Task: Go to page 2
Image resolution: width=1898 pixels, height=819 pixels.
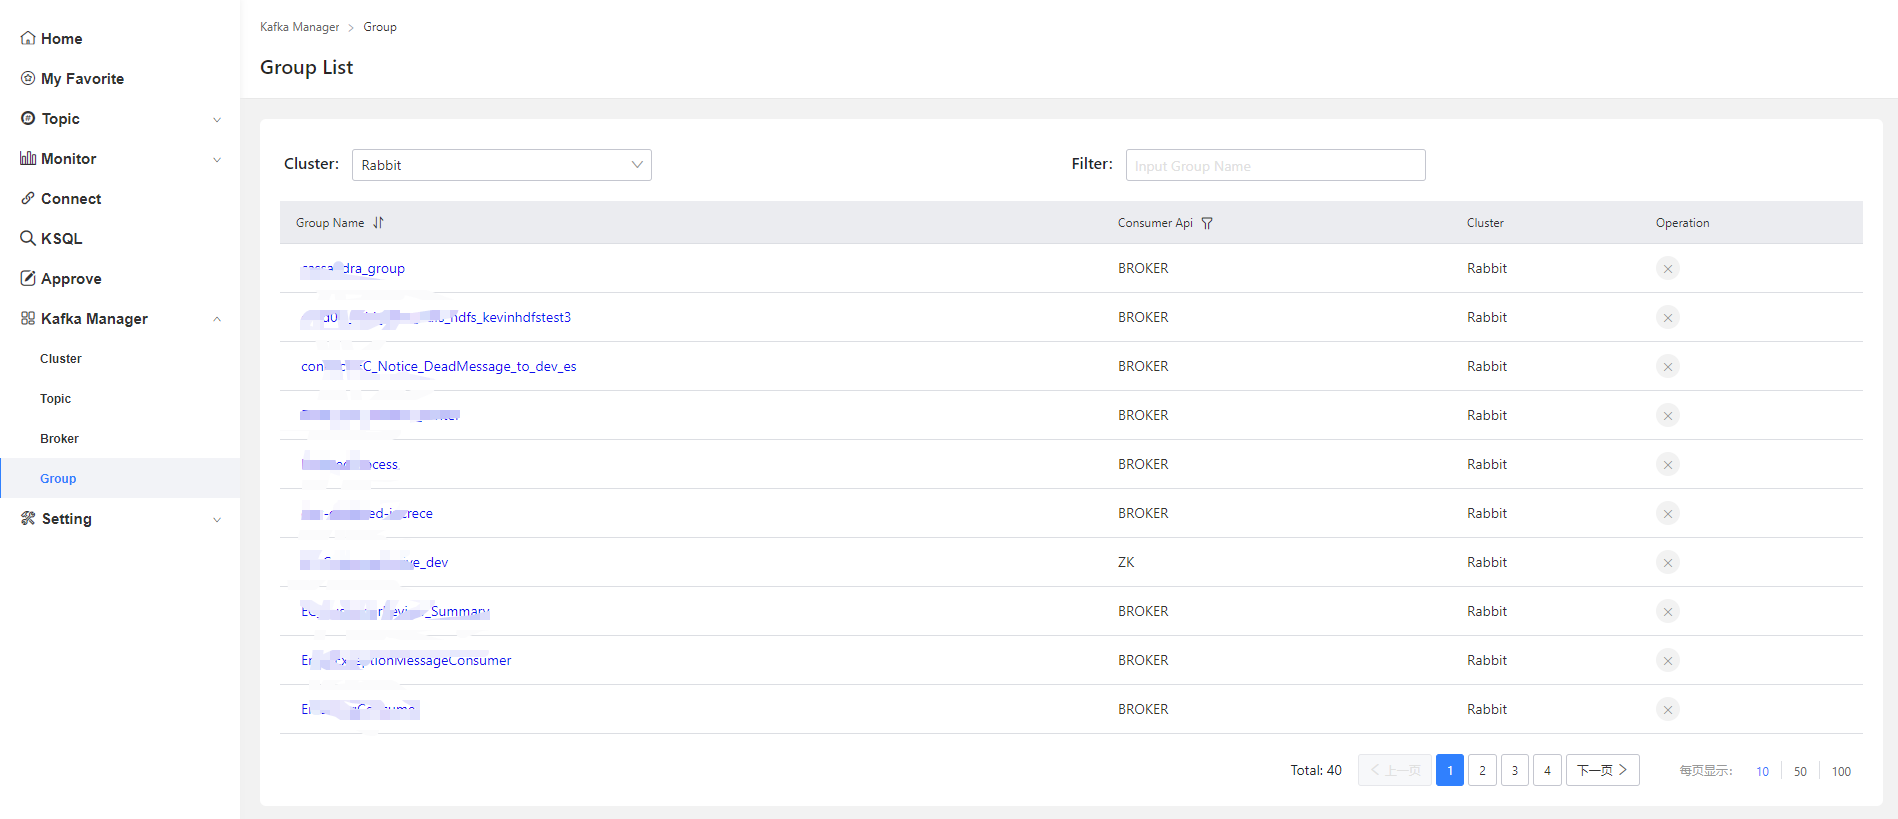Action: (1482, 770)
